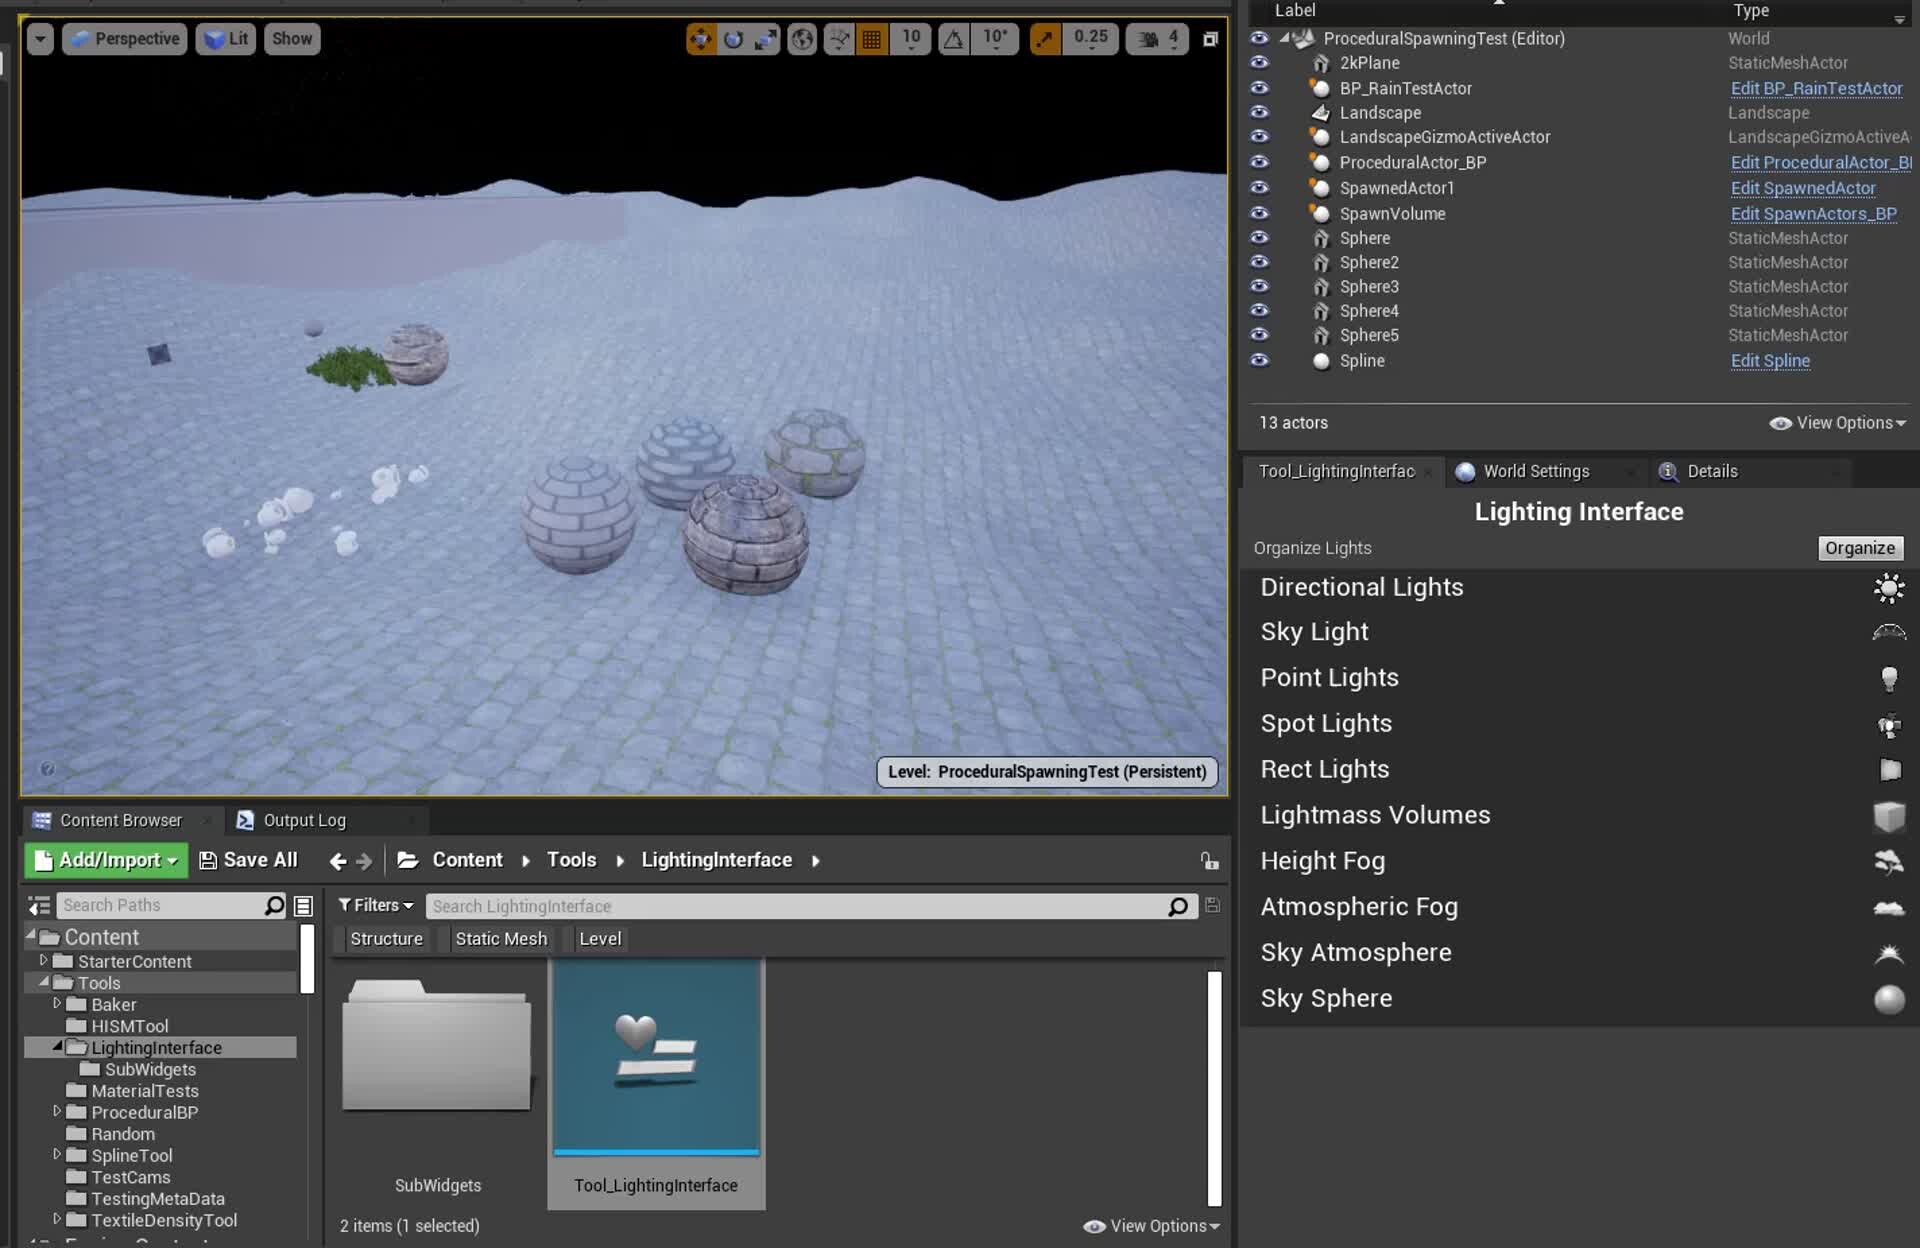
Task: Select the rotate tool in viewport toolbar
Action: pos(733,38)
